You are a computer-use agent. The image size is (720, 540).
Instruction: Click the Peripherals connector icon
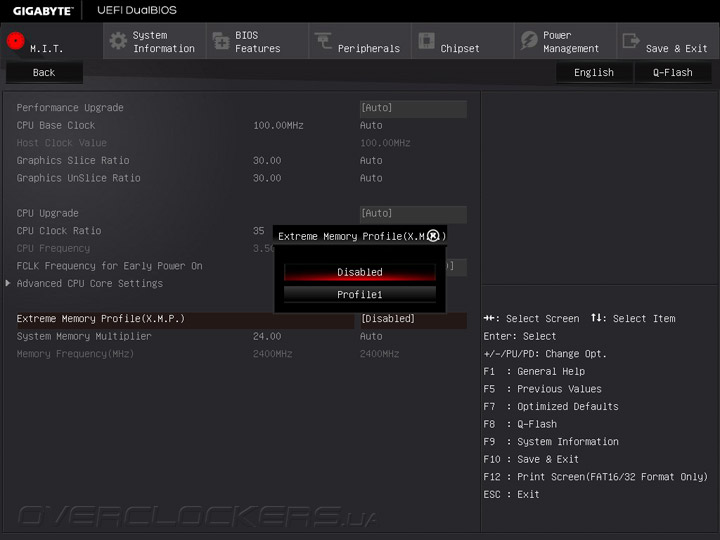pos(323,41)
